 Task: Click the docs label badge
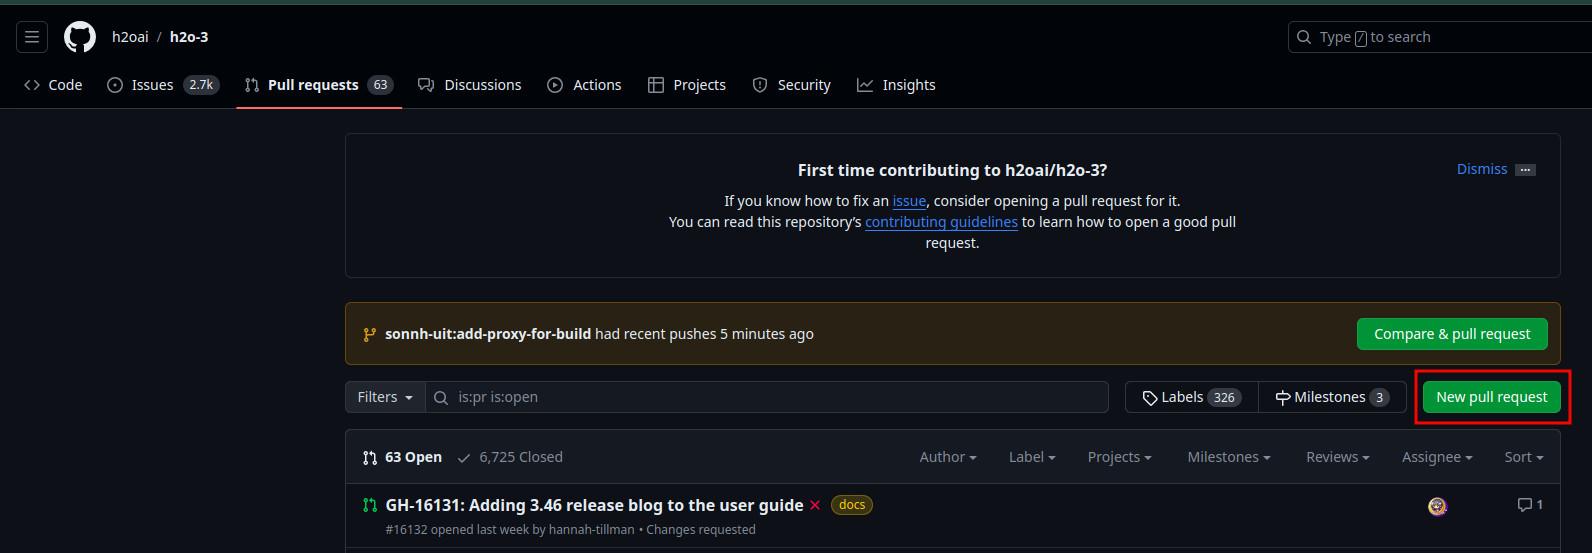coord(852,505)
